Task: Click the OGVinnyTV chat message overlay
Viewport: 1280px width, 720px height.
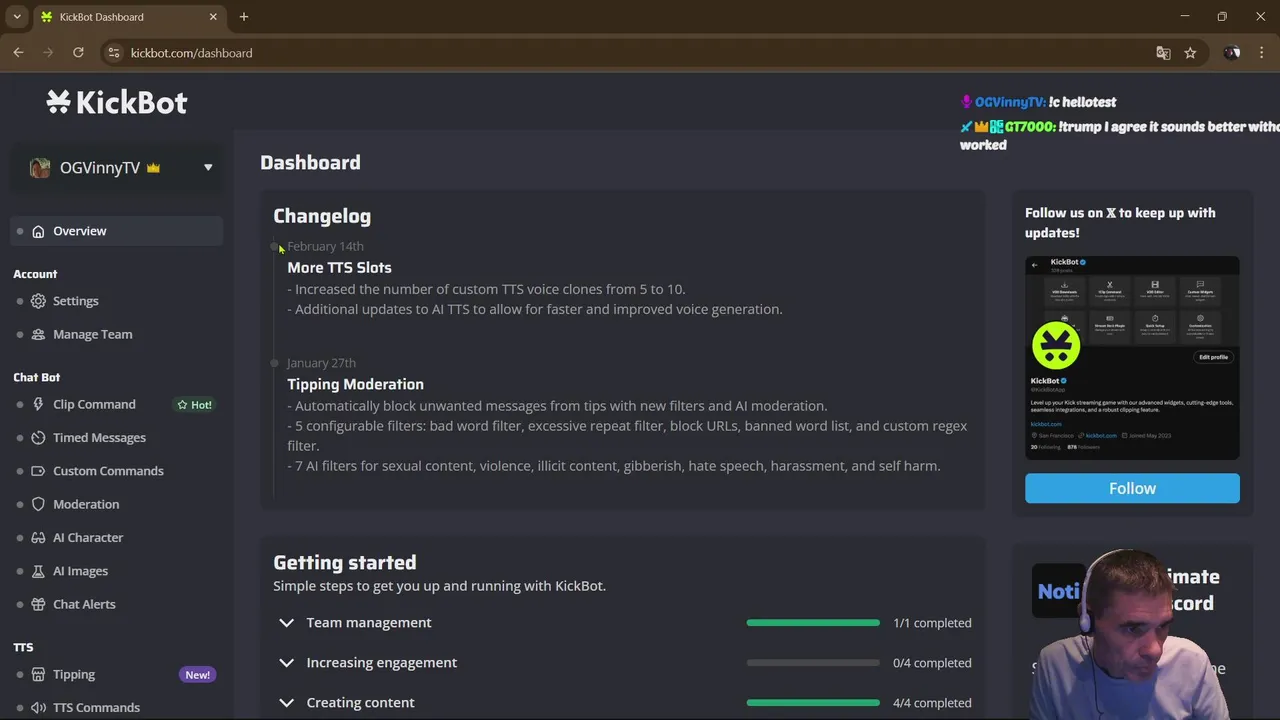Action: [x=1038, y=102]
